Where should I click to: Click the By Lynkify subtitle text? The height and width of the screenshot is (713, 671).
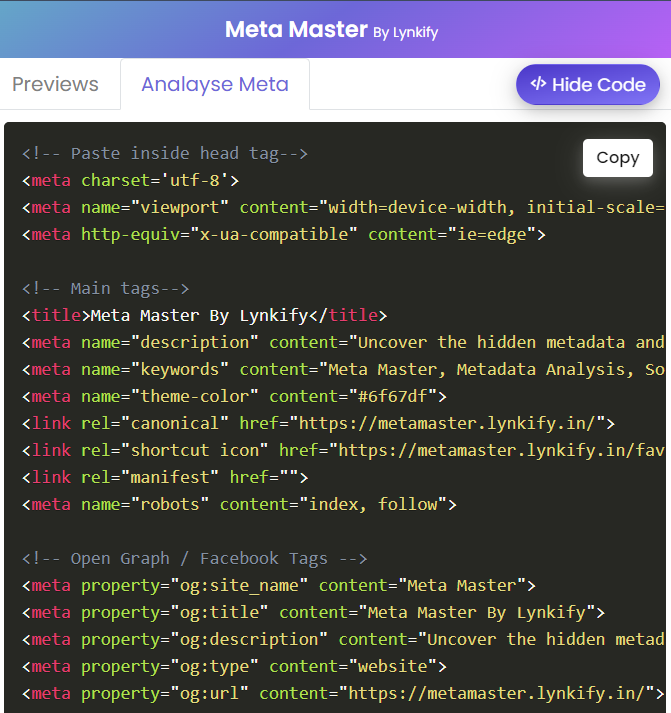coord(405,32)
